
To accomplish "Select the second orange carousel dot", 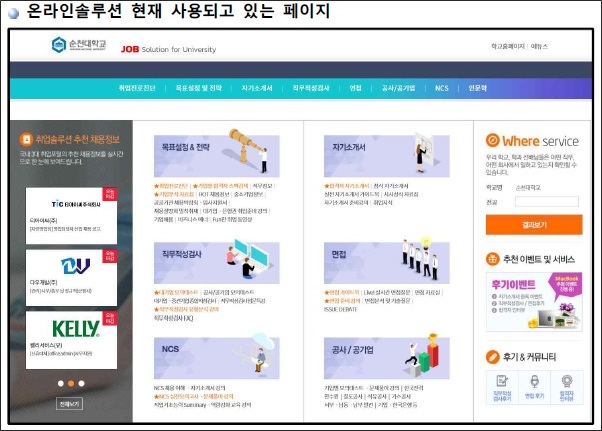I will (x=70, y=383).
